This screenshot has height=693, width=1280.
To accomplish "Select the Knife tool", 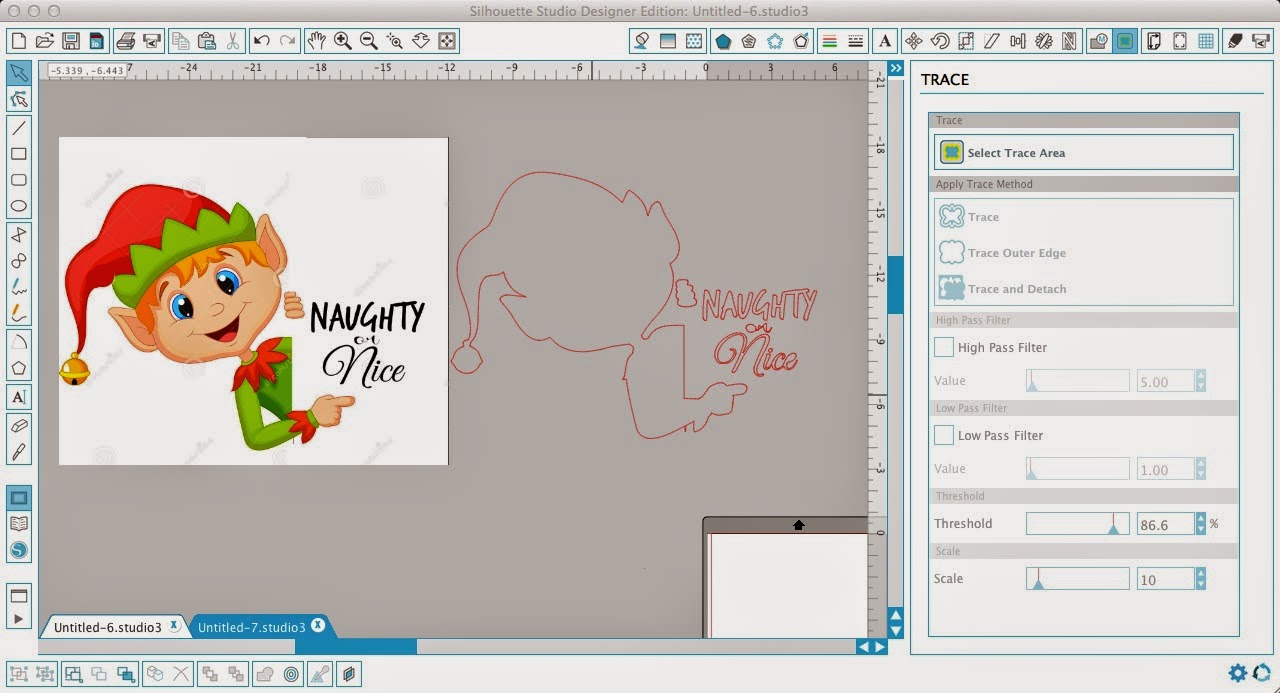I will tap(18, 452).
